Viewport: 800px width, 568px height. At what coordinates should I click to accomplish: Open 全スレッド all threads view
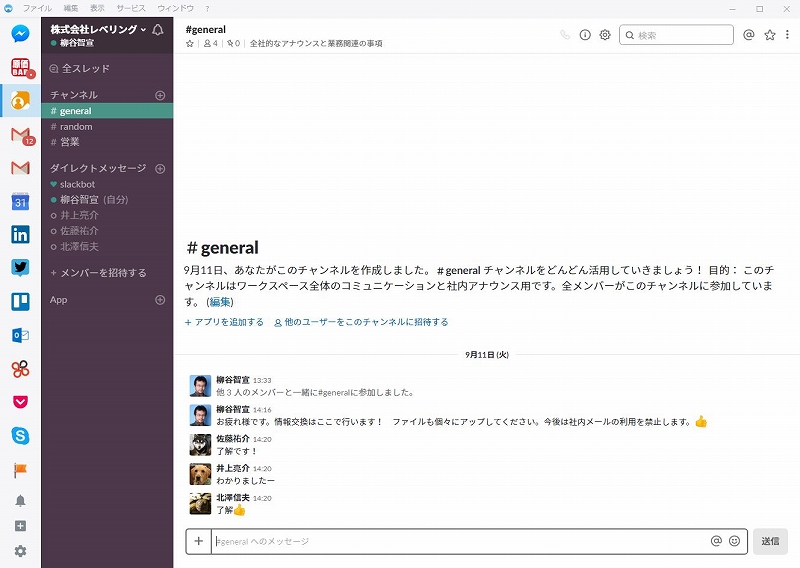79,68
